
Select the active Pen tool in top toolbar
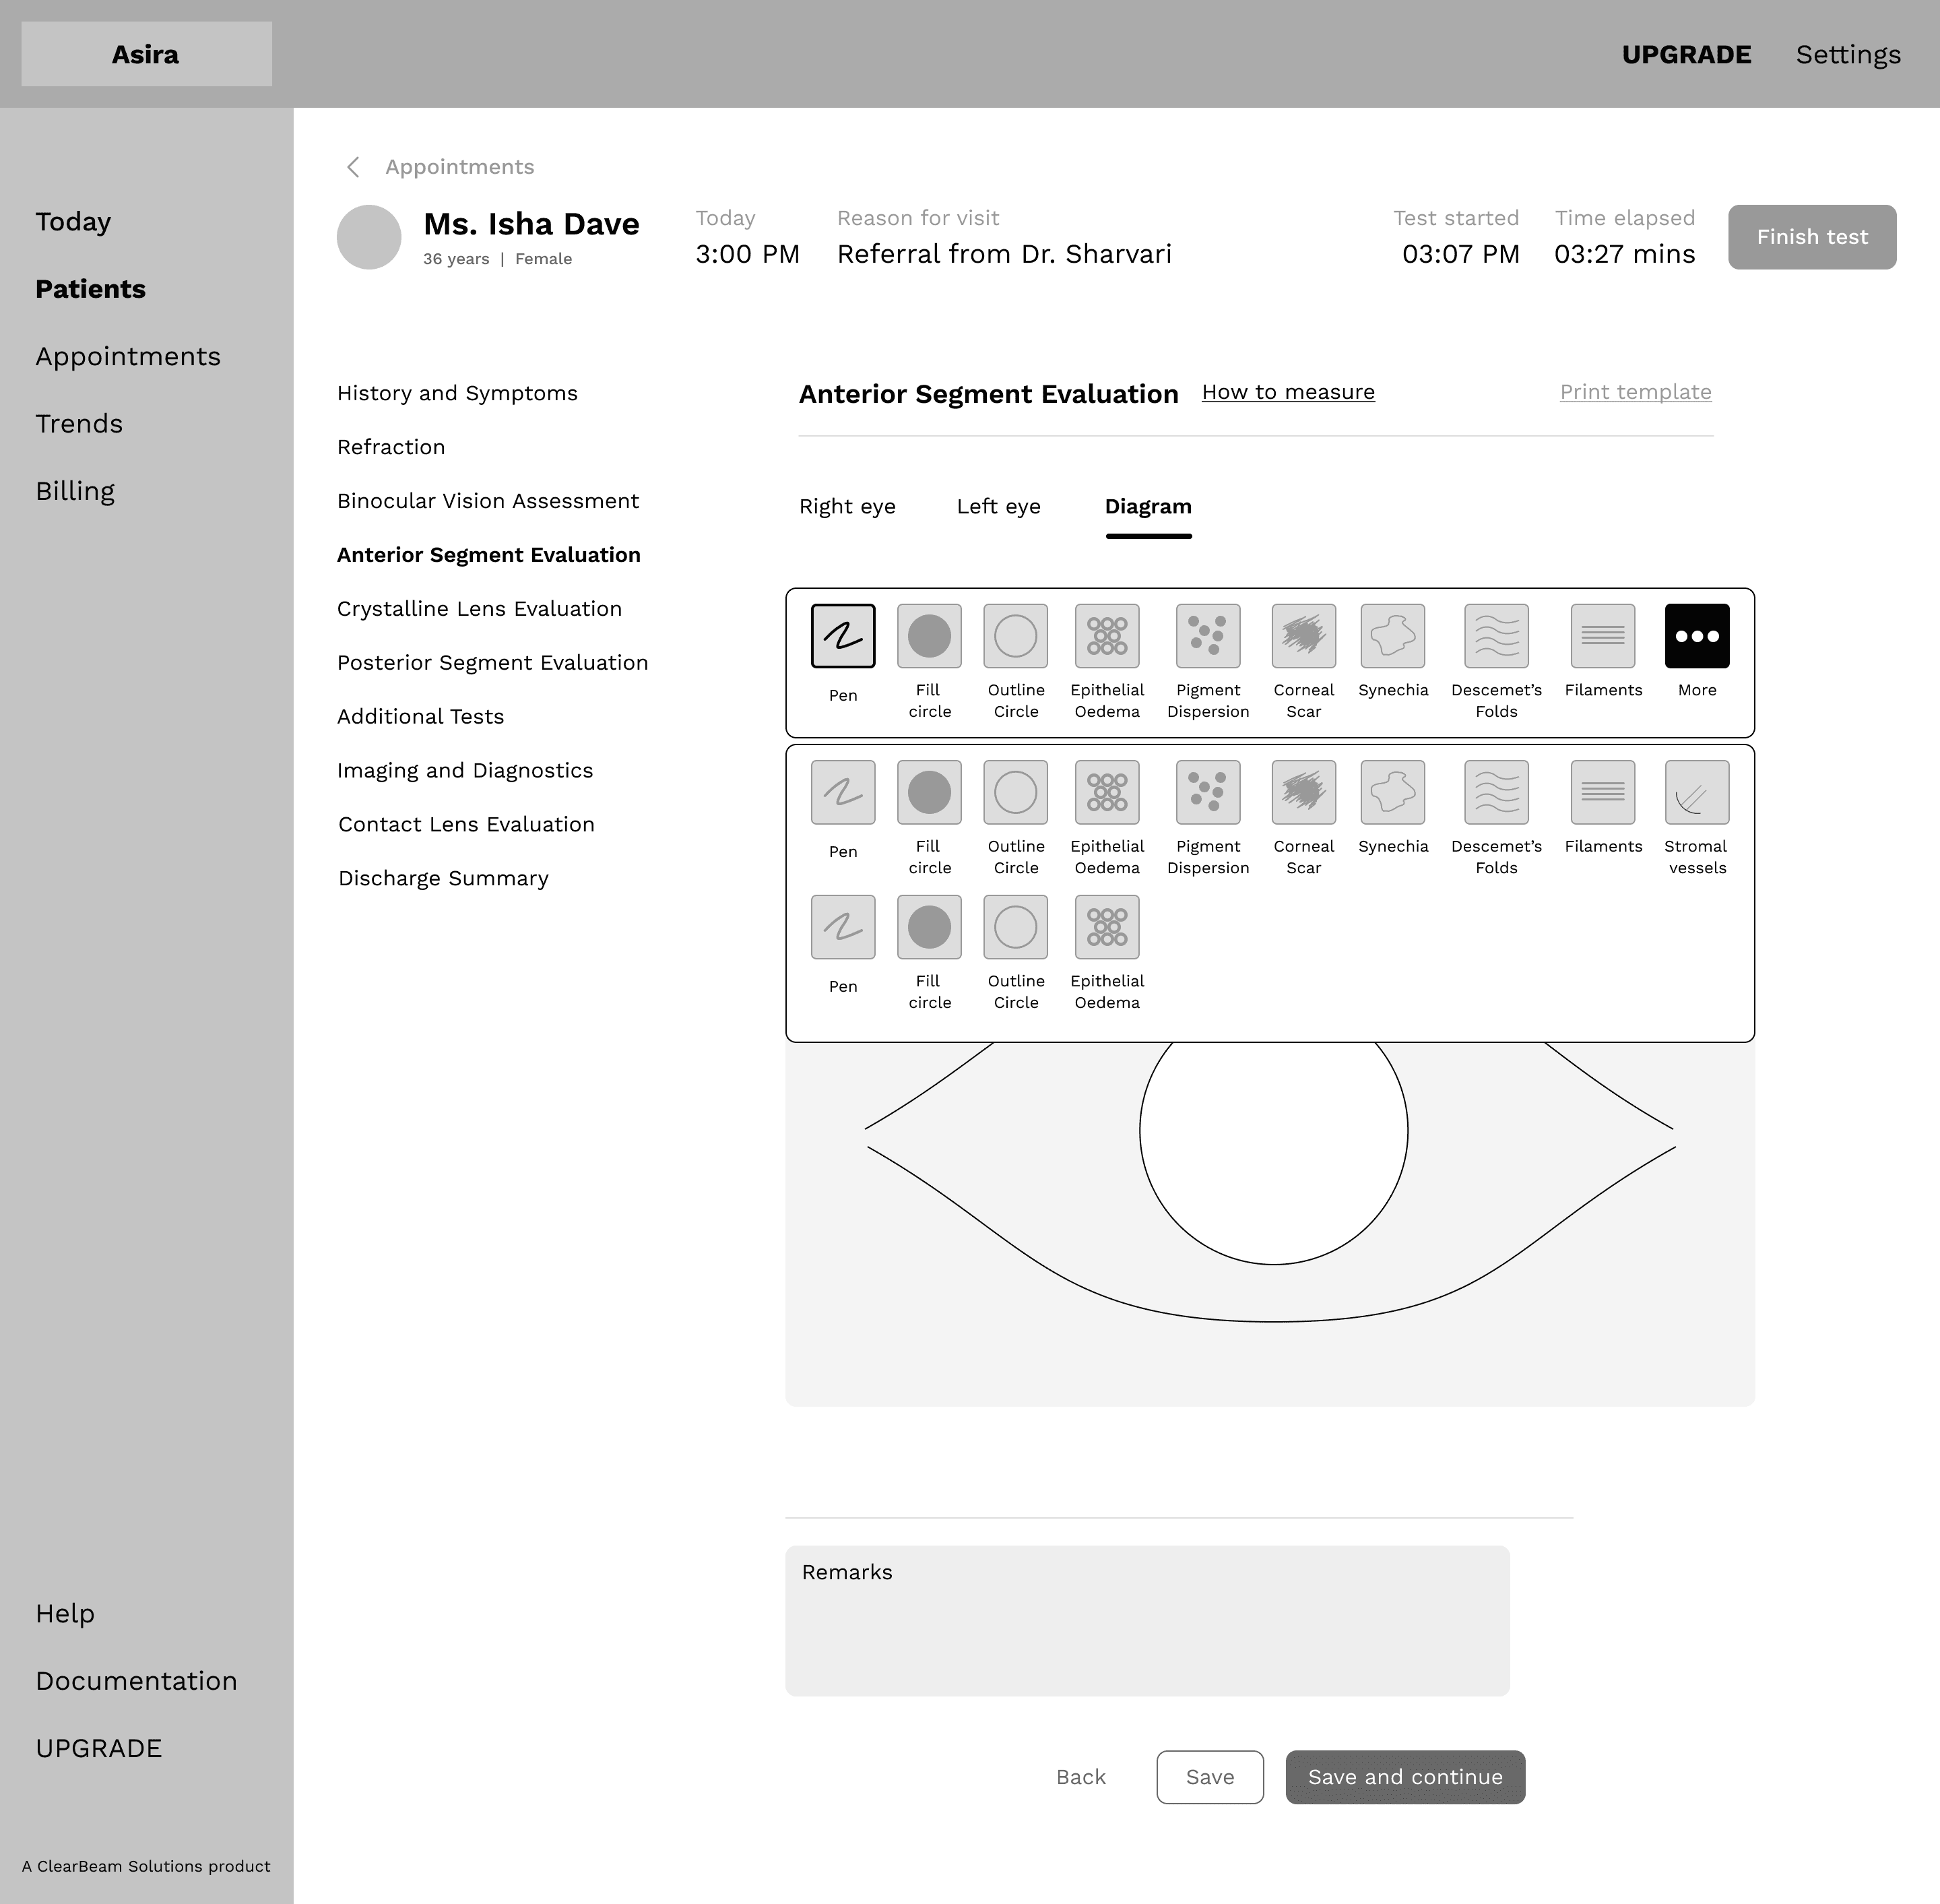tap(843, 636)
